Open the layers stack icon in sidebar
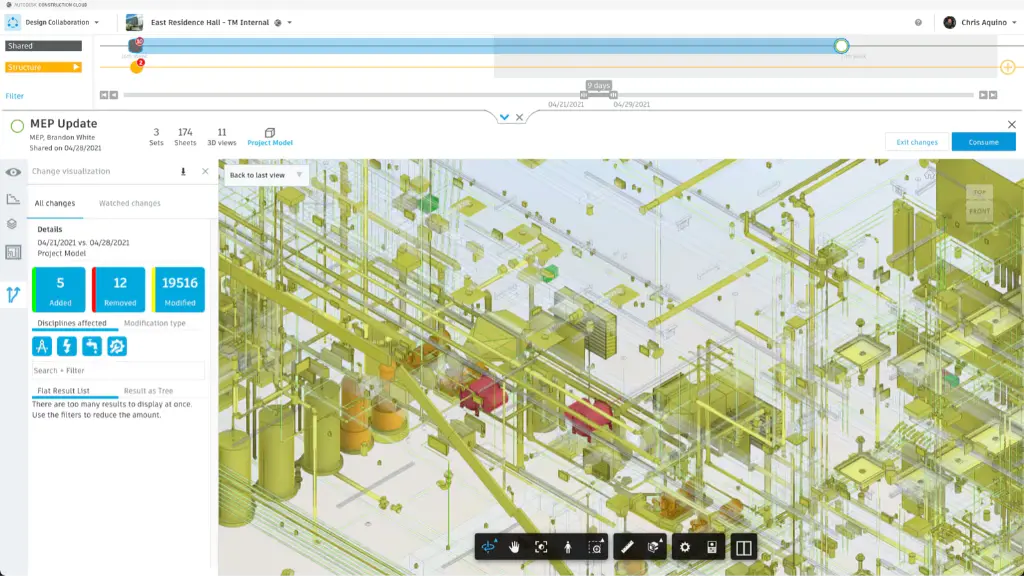The image size is (1024, 578). pos(12,224)
